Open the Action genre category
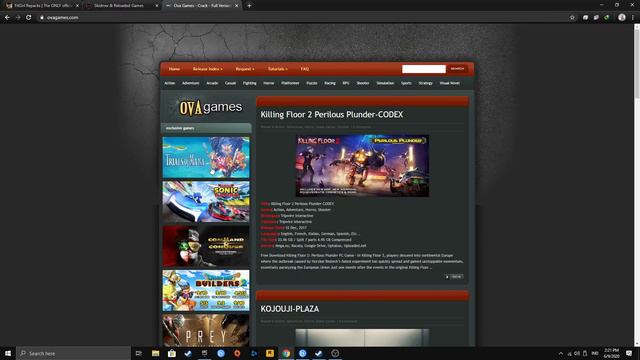This screenshot has height=360, width=640. tap(169, 83)
